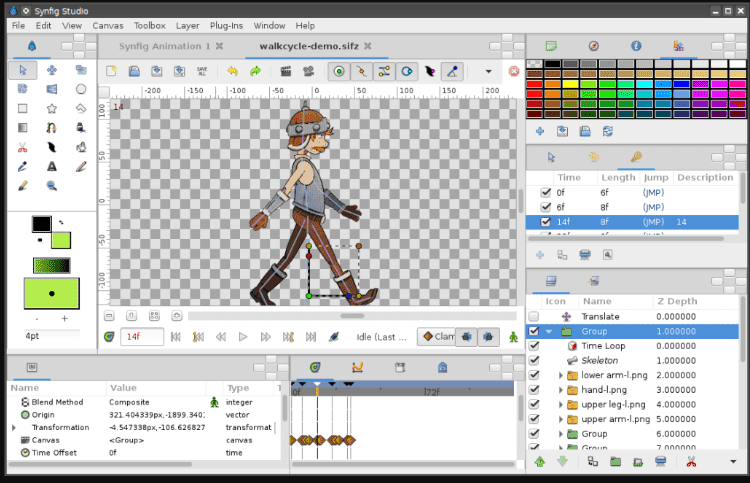Collapse the selected Group layer

coord(548,331)
